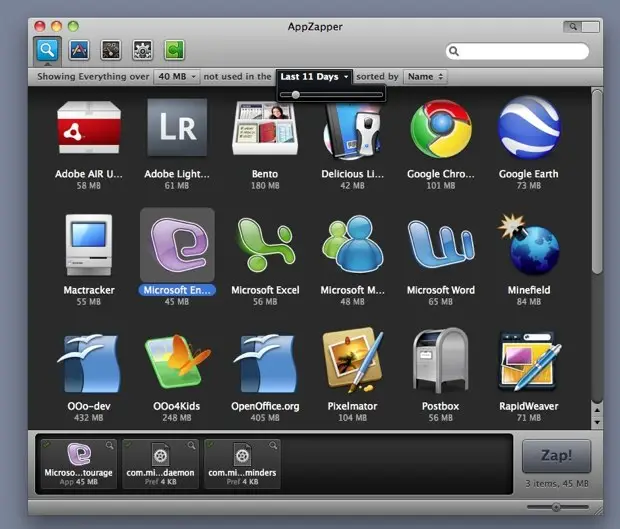This screenshot has width=620, height=529.
Task: Reveal Microso...tourage file with magnifier icon
Action: click(x=110, y=446)
